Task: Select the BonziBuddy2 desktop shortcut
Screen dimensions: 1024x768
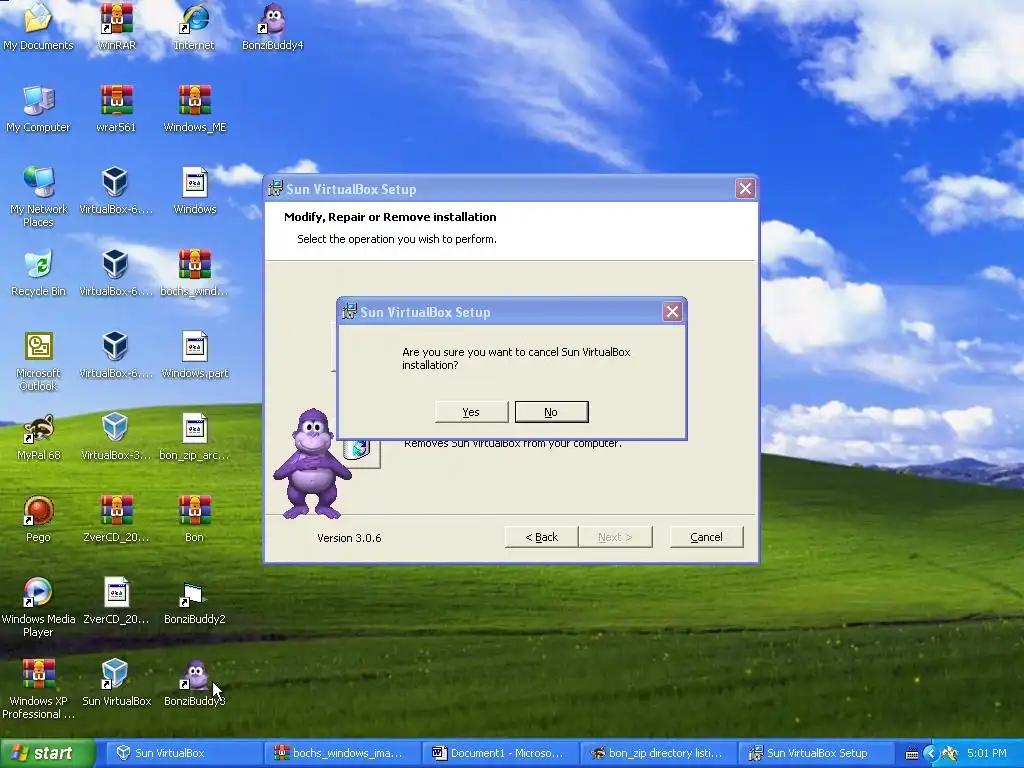Action: tap(195, 601)
